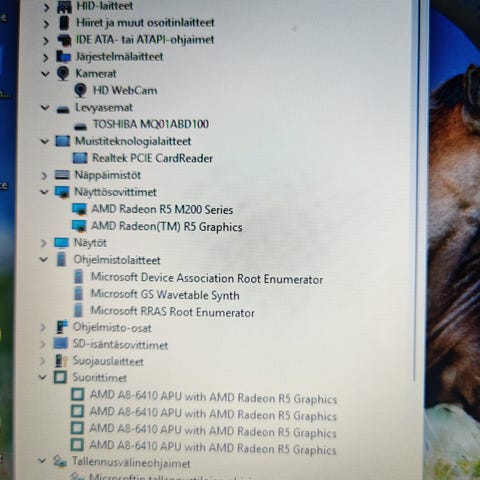Select the HD WebCam device
Screen dimensions: 480x480
[x=125, y=91]
